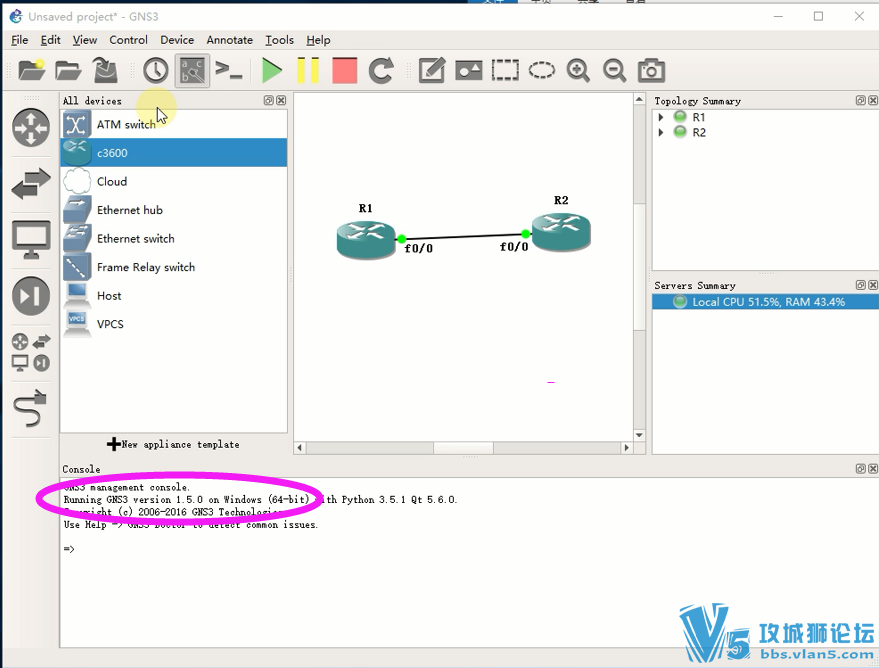Click router R2 on the canvas

(x=561, y=231)
